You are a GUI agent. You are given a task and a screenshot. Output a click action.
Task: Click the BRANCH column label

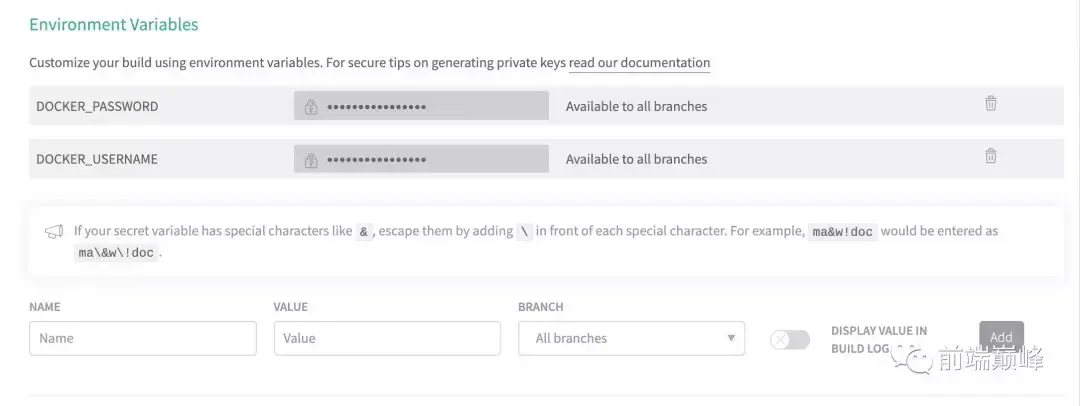540,307
